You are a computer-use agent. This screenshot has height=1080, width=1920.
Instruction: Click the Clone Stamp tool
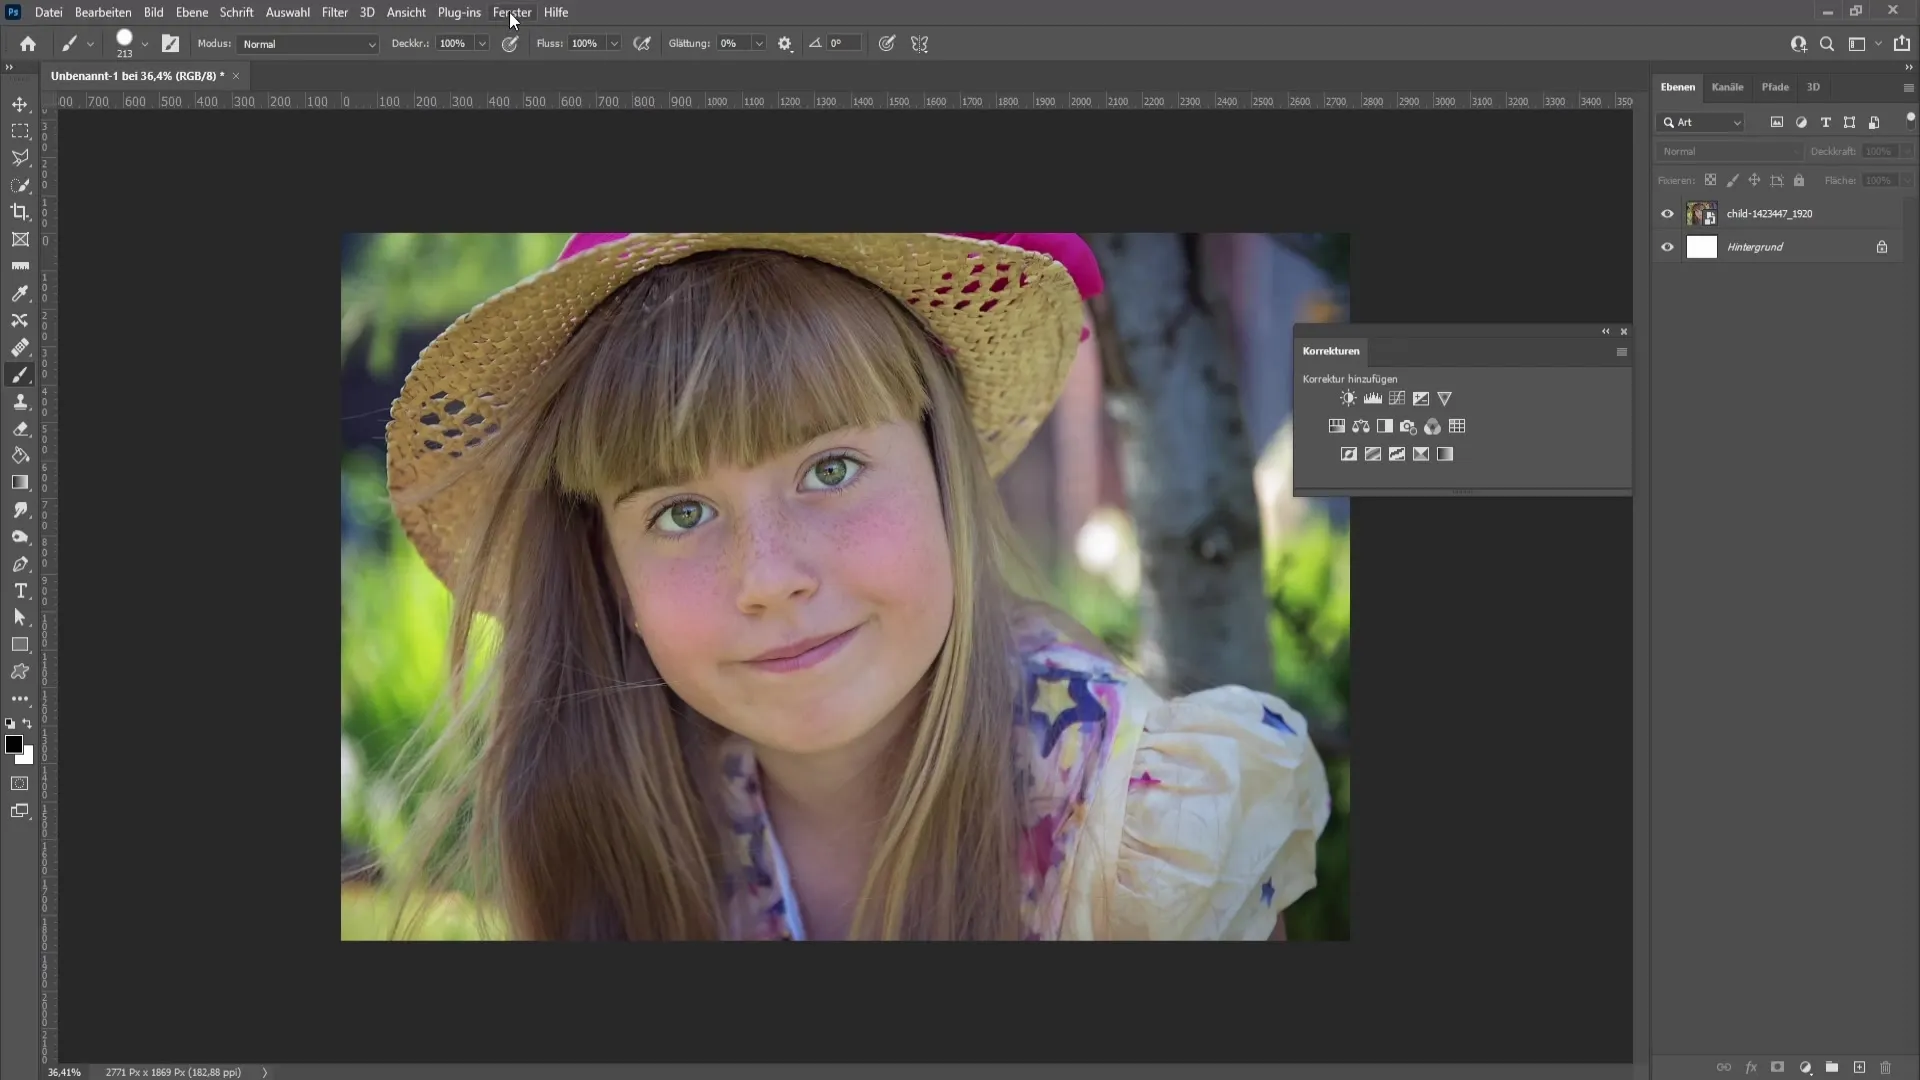pyautogui.click(x=20, y=401)
